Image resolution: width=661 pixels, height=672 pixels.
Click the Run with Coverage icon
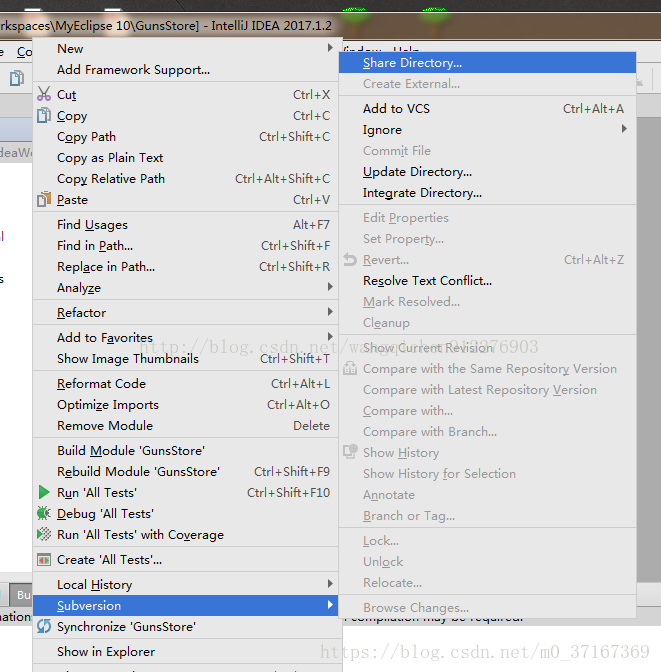[44, 534]
